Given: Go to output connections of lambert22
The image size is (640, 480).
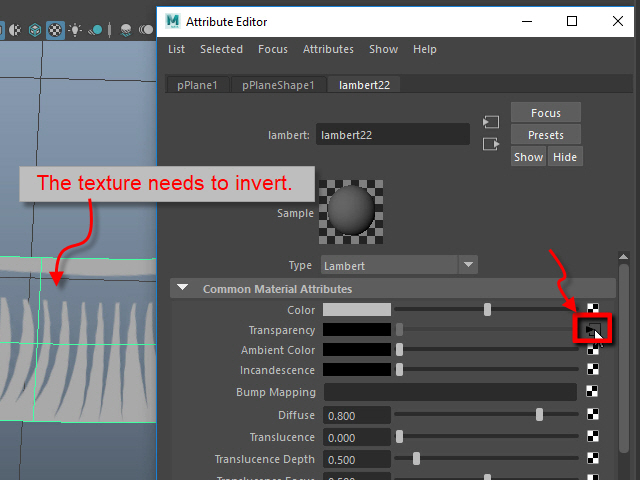Looking at the screenshot, I should [x=490, y=144].
